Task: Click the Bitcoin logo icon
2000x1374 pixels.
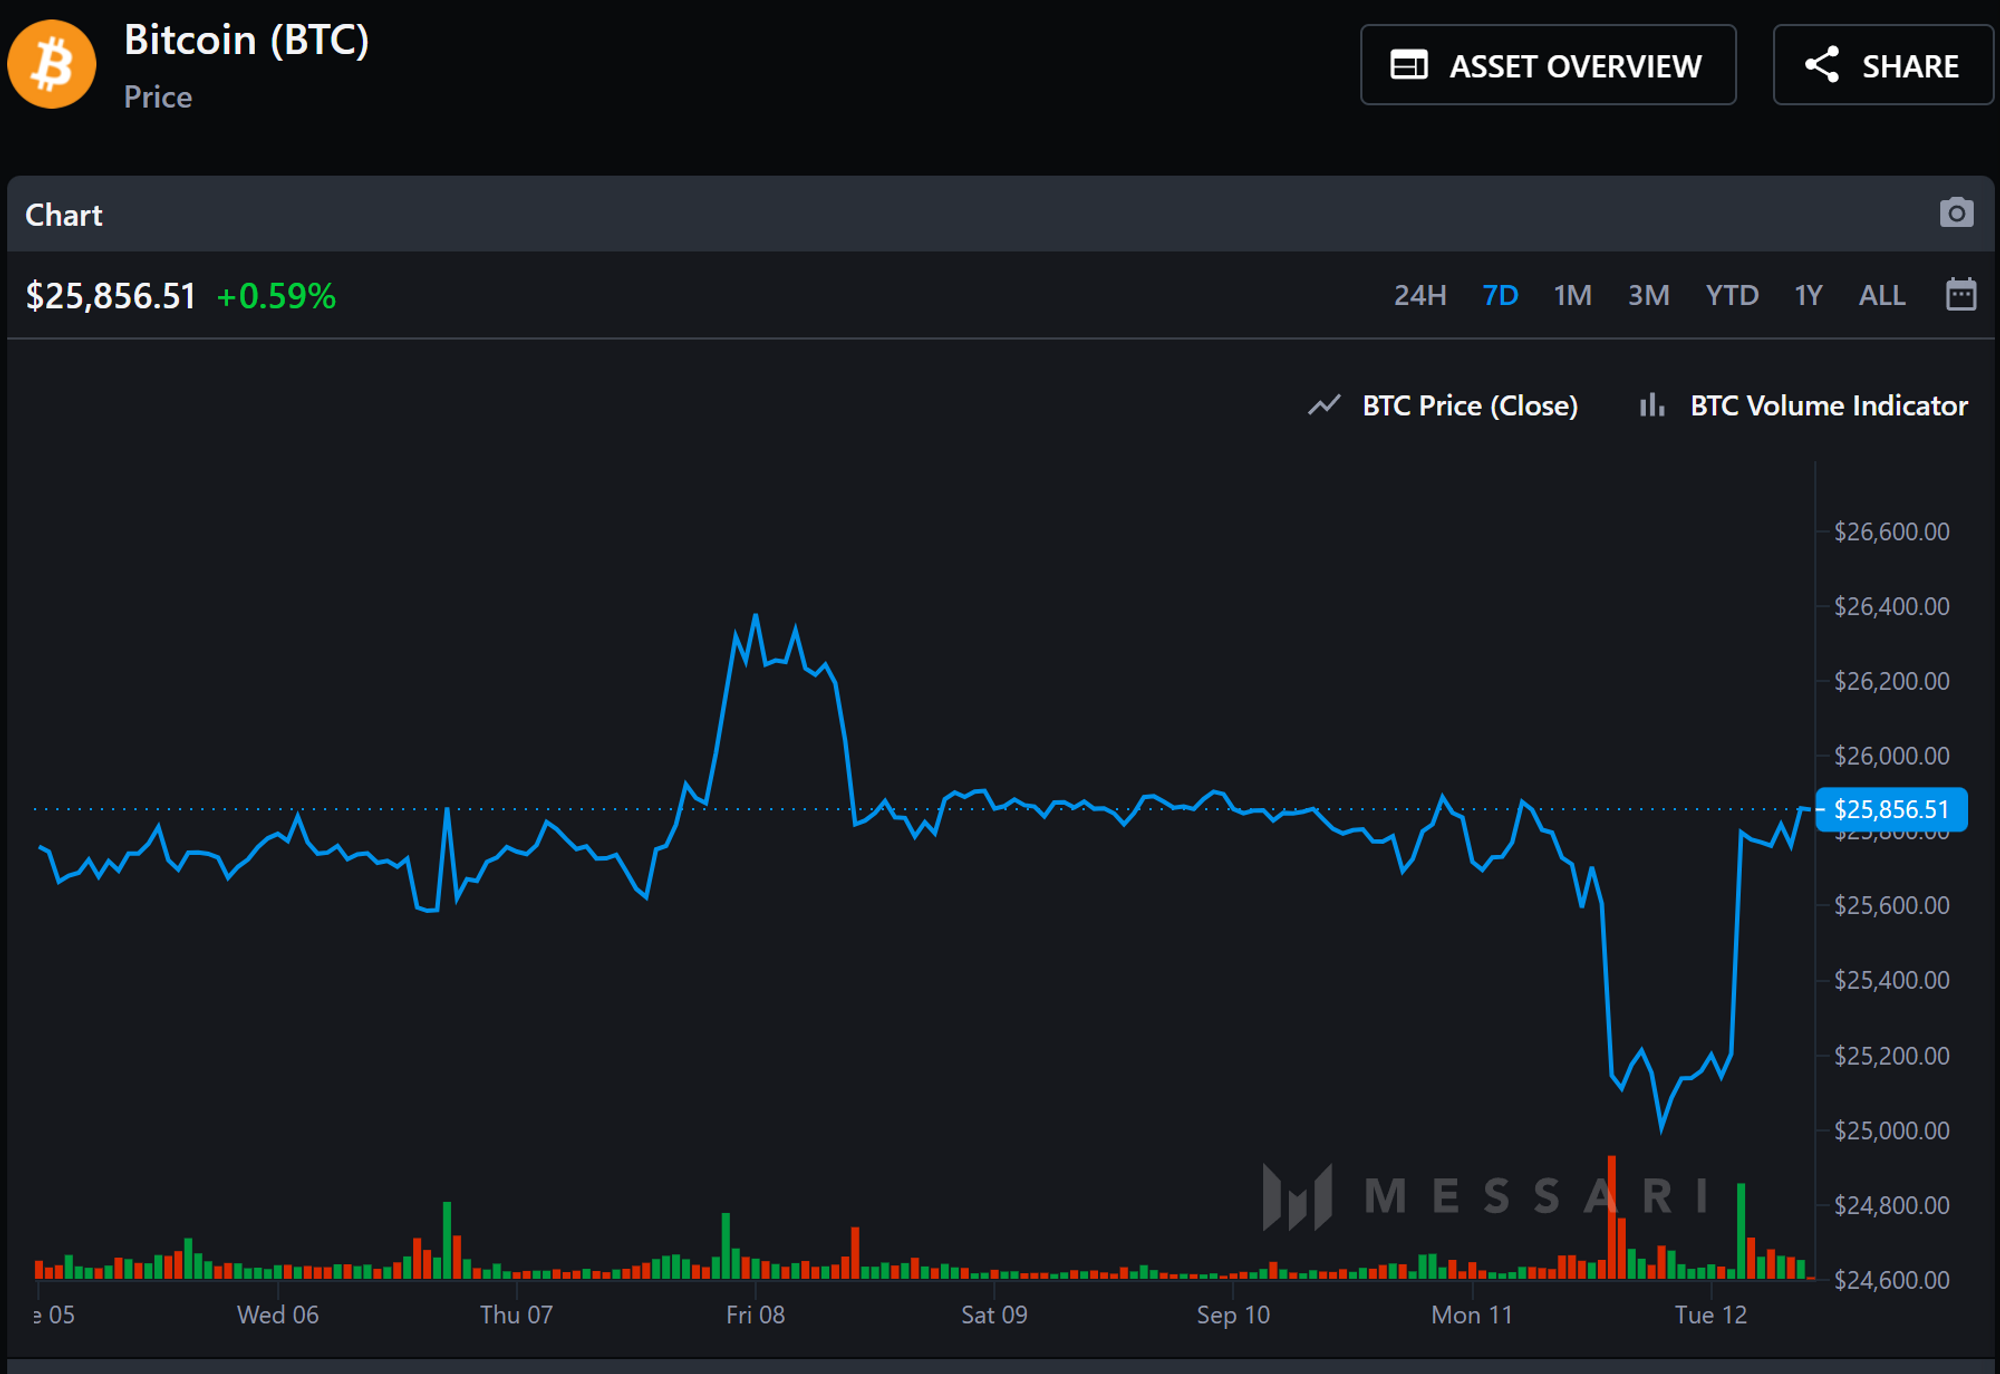Action: [52, 65]
